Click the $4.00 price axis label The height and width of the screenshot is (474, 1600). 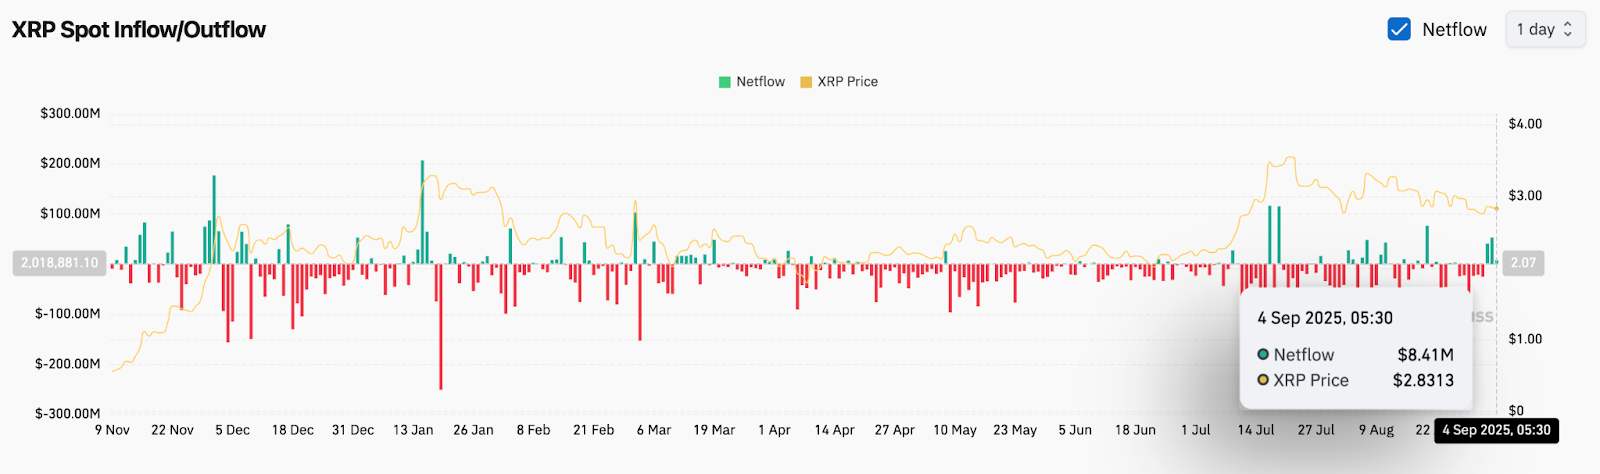[x=1525, y=124]
